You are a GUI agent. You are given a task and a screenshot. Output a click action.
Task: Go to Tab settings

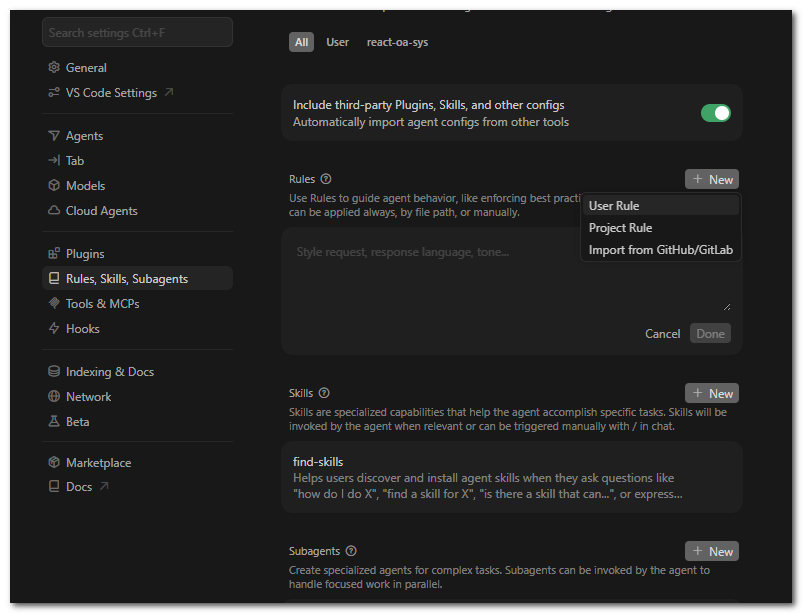pos(137,160)
